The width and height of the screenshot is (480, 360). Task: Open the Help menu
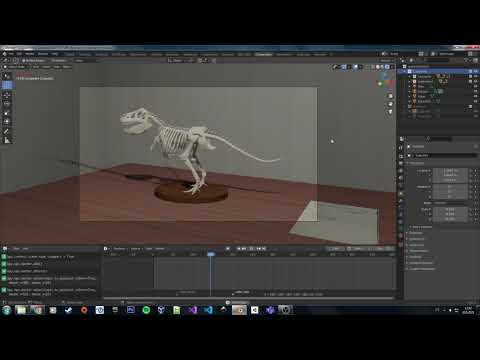pos(55,54)
